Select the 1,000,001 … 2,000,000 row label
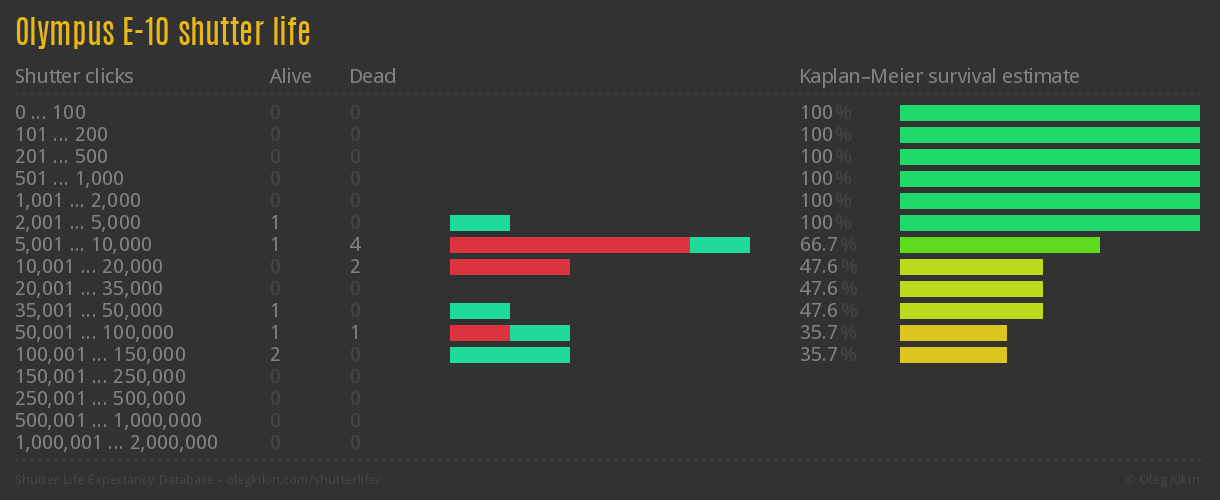This screenshot has width=1220, height=500. tap(116, 443)
